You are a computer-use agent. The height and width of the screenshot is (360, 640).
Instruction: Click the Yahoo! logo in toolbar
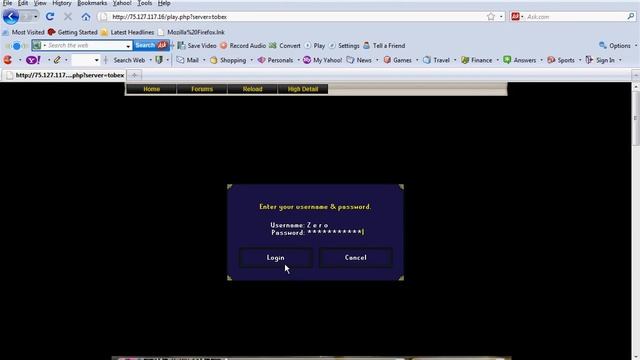tap(33, 60)
